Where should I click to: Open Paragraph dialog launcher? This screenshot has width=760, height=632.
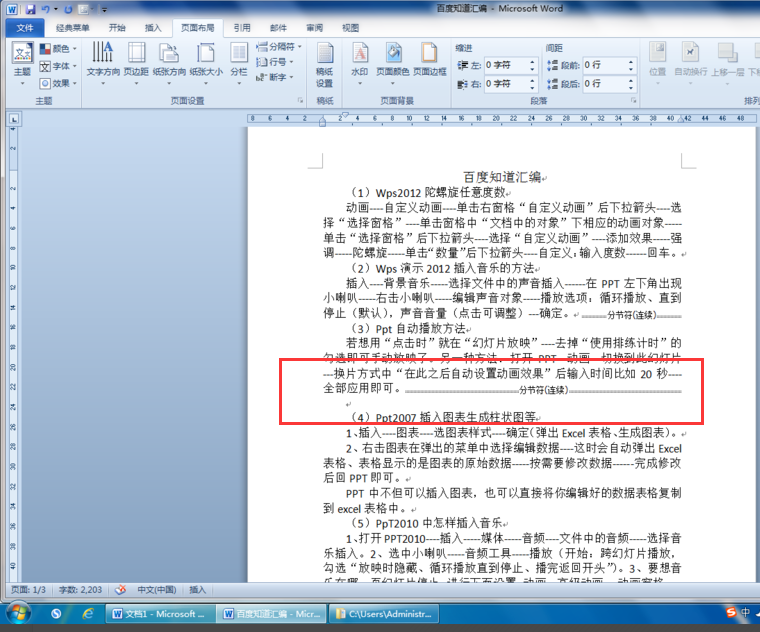coord(633,100)
